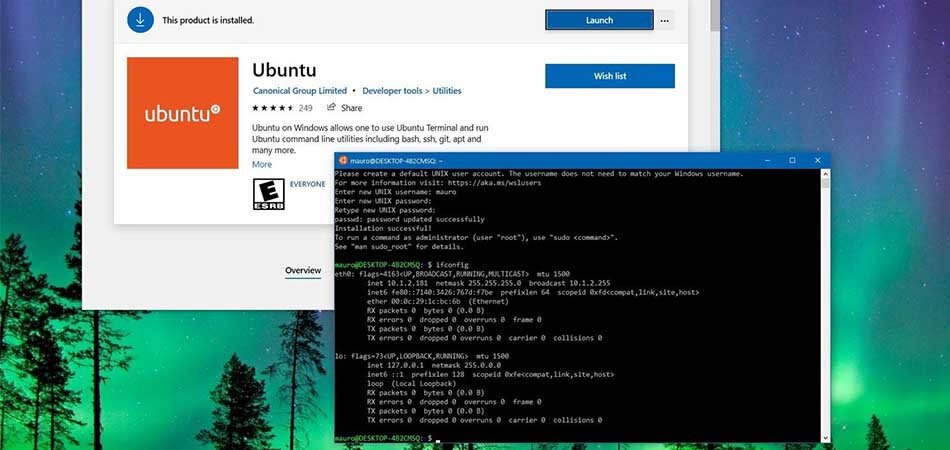This screenshot has height=450, width=950.
Task: Click the terminal scrollbar down arrow
Action: (x=825, y=437)
